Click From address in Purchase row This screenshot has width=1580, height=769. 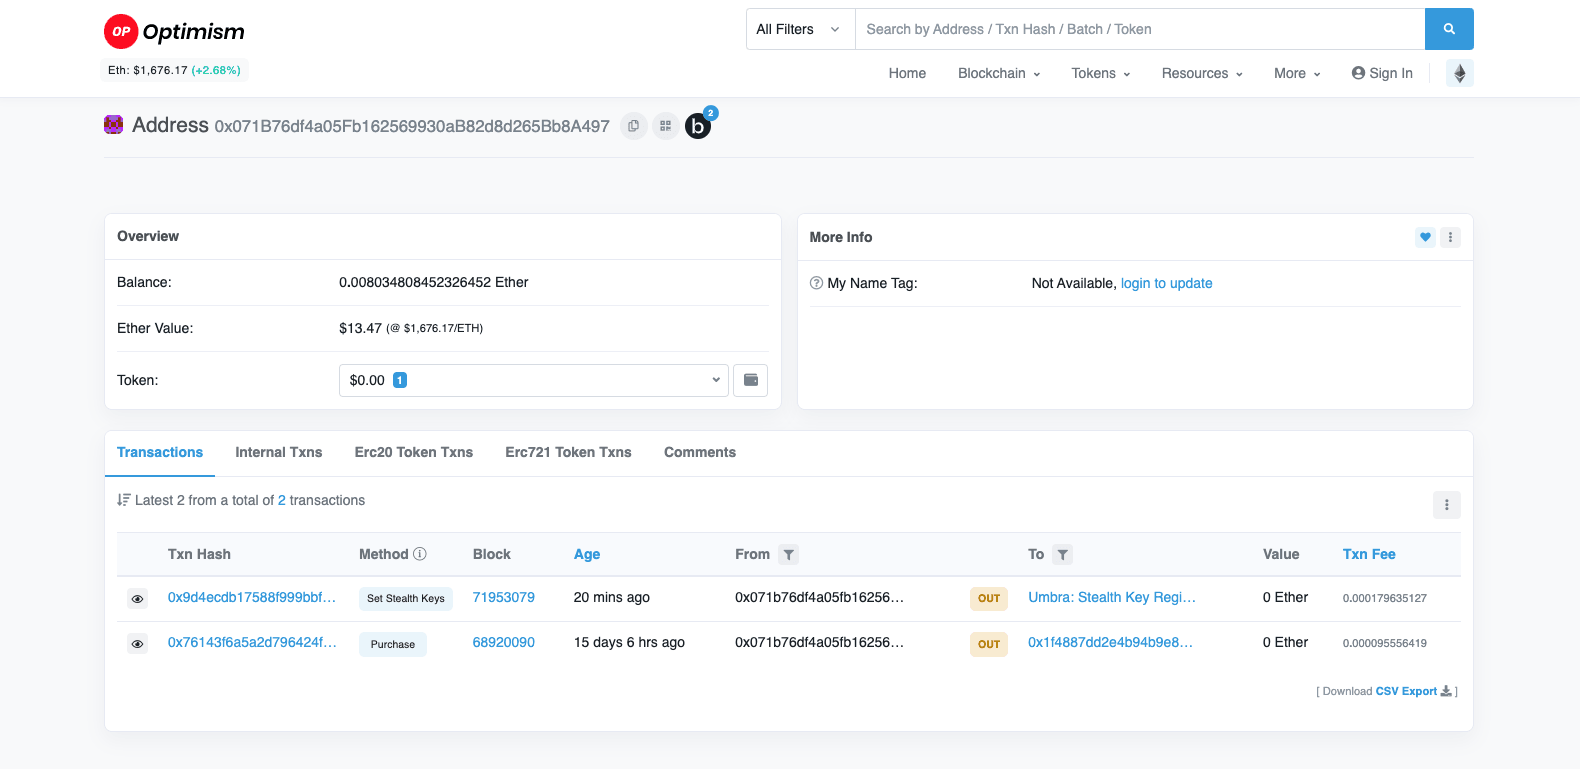pos(820,642)
